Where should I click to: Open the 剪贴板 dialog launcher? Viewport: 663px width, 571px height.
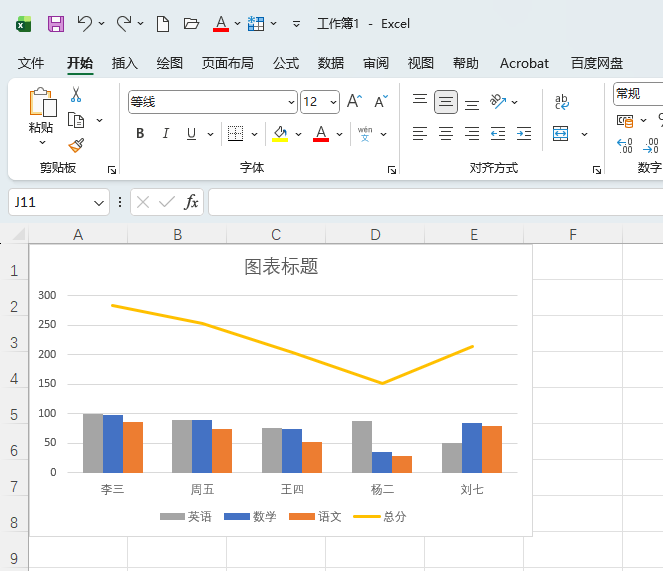tap(112, 170)
